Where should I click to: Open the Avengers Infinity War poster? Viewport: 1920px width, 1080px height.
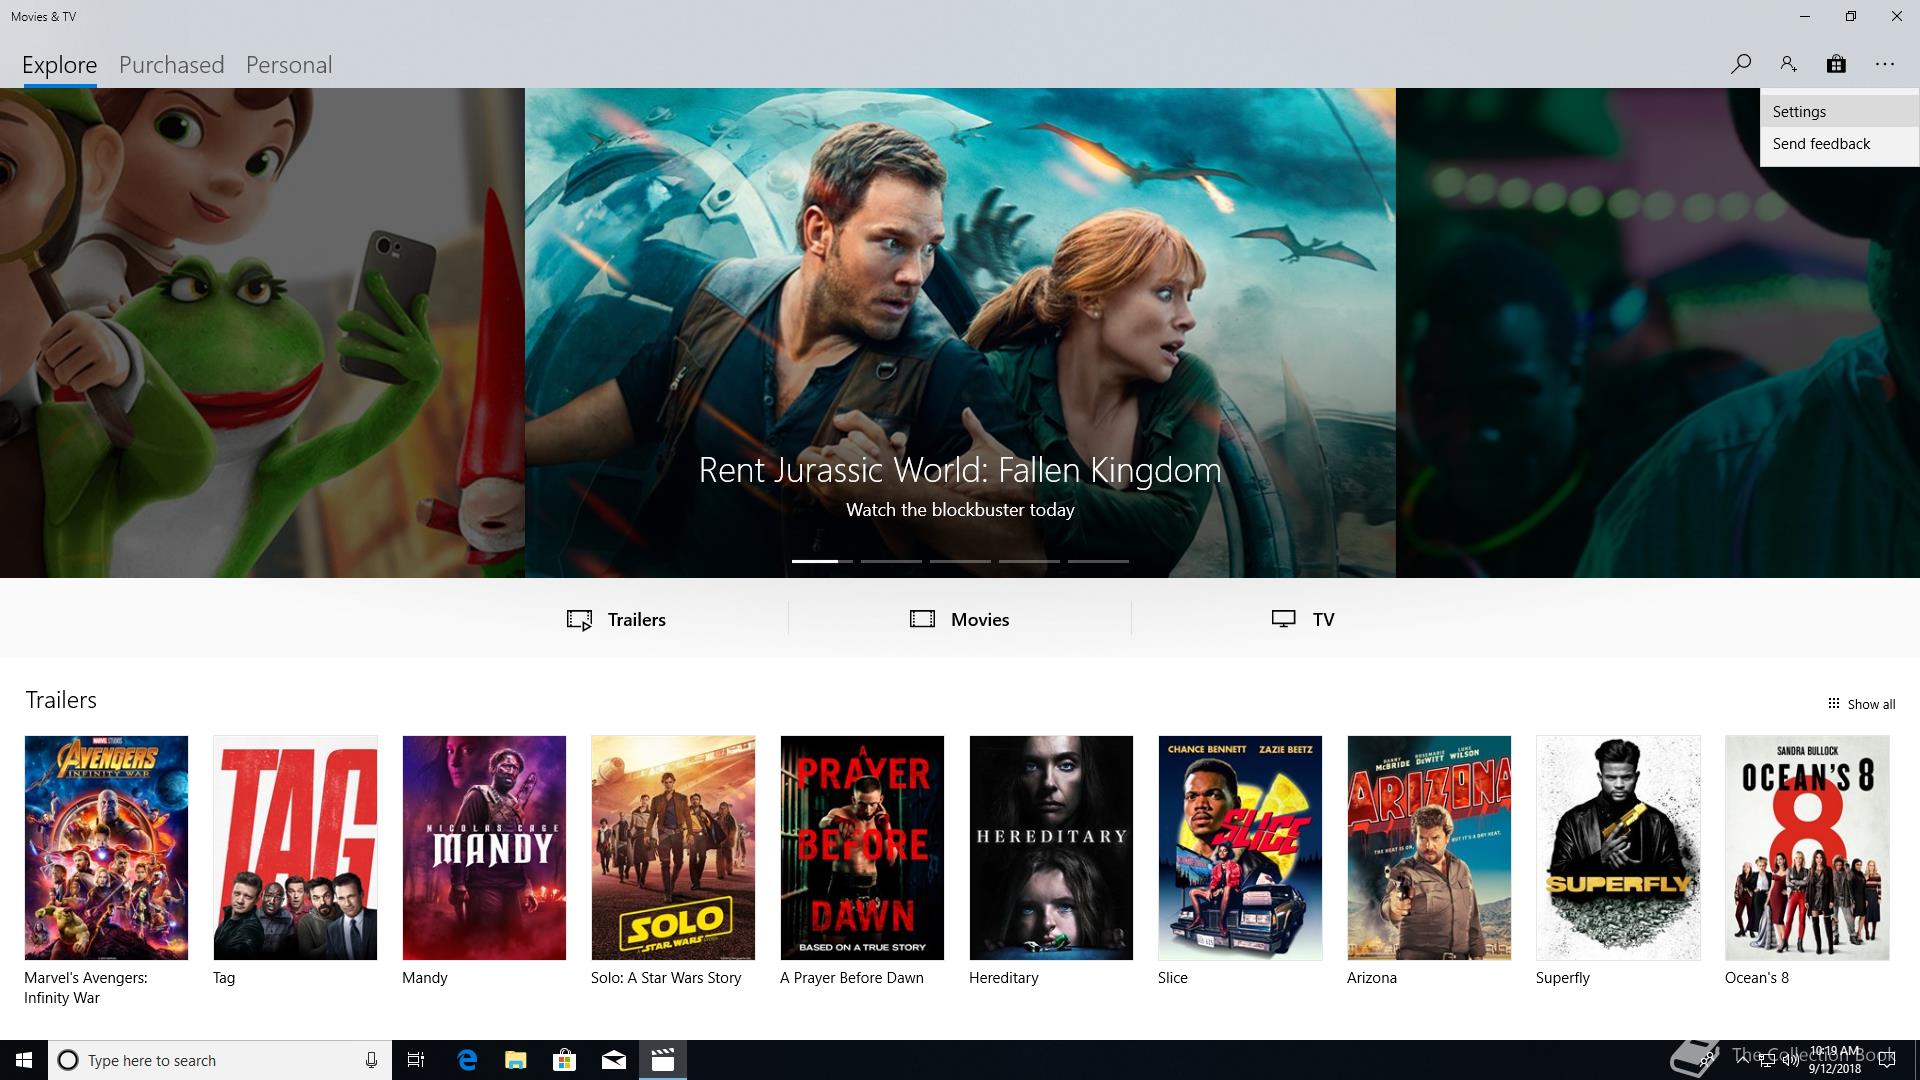point(106,848)
